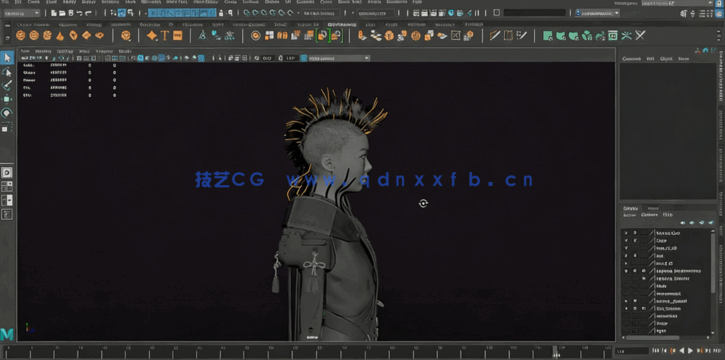Open the Channels menu in the Channel Box
The height and width of the screenshot is (360, 725).
[x=631, y=59]
